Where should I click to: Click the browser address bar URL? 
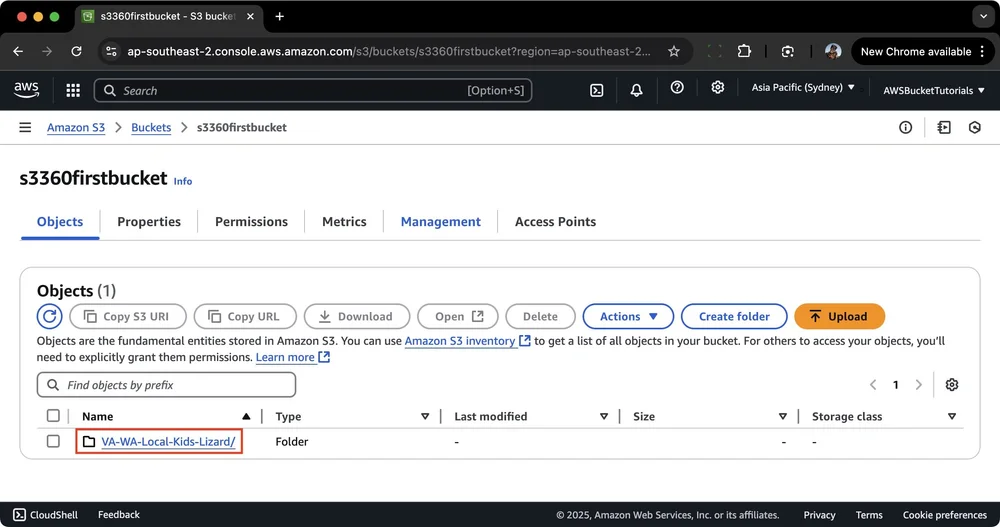pyautogui.click(x=388, y=51)
